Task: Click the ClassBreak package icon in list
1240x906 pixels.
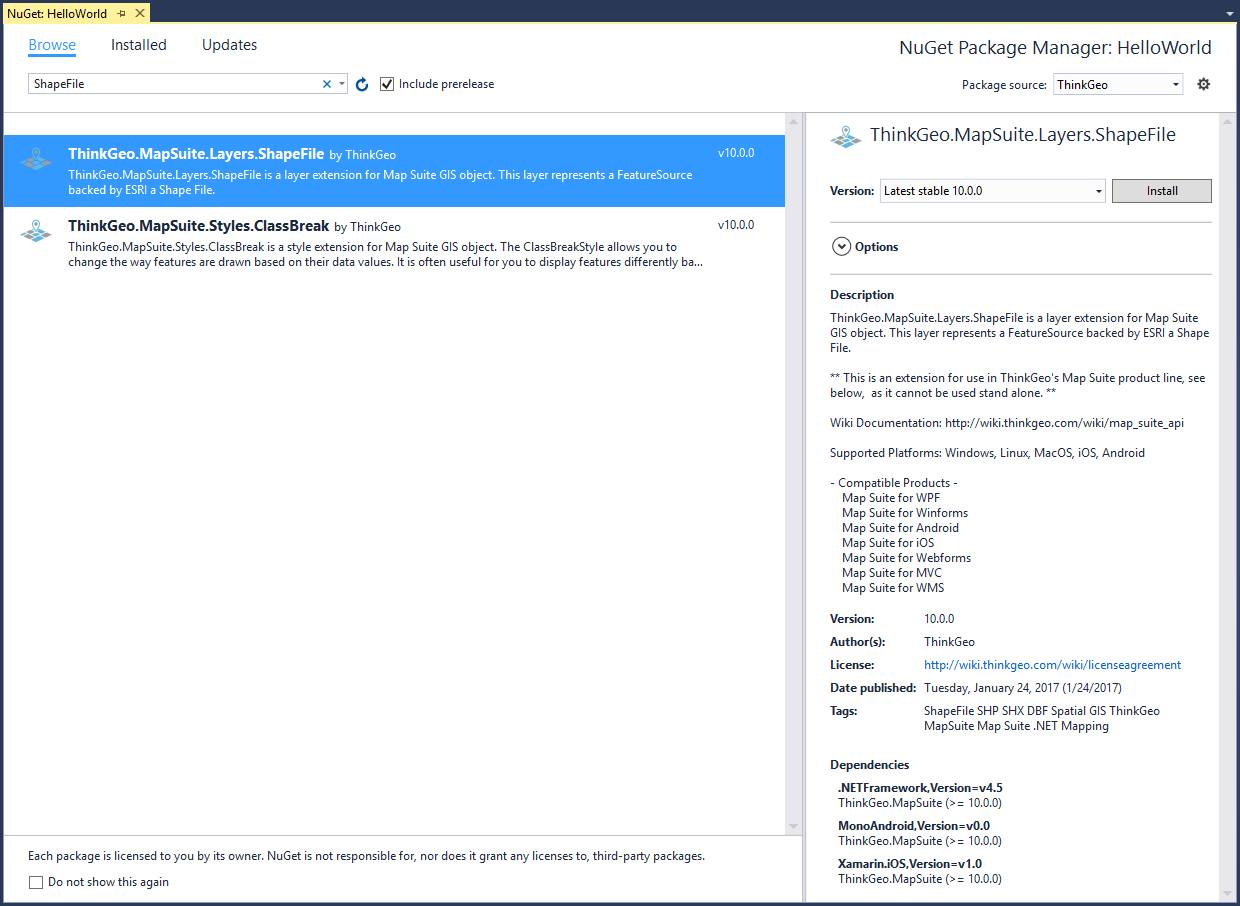Action: pyautogui.click(x=36, y=229)
